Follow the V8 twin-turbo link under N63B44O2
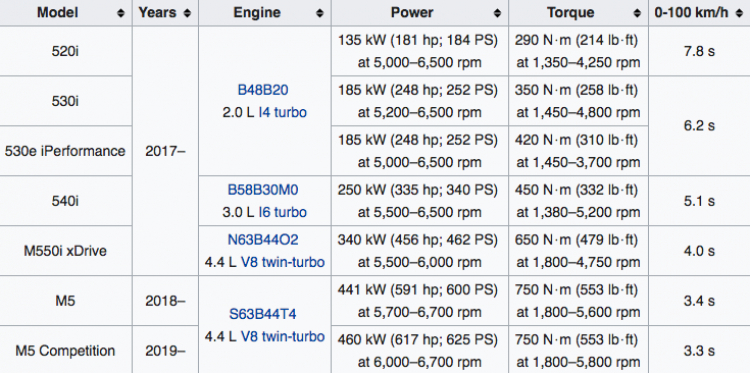The image size is (750, 373). coord(282,262)
